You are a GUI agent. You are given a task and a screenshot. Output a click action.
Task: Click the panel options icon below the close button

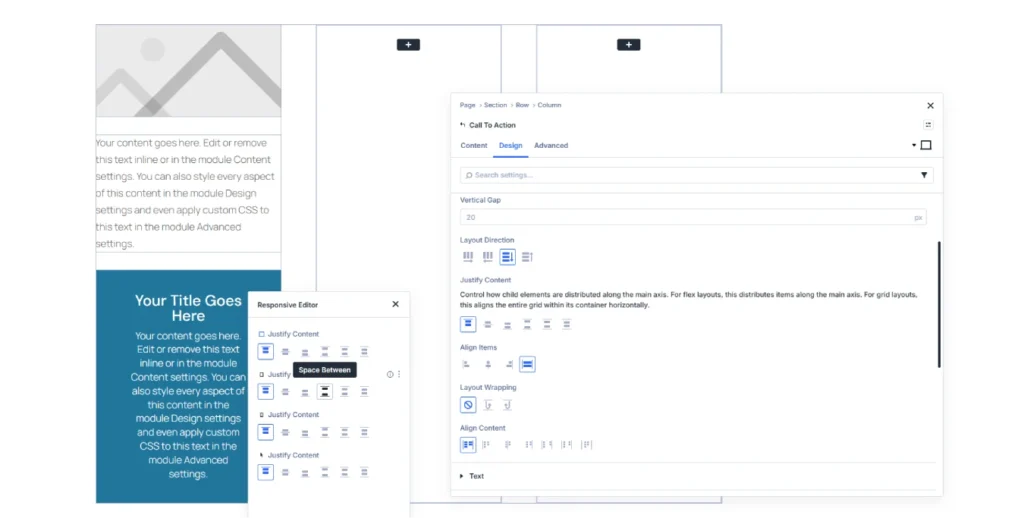pyautogui.click(x=928, y=125)
